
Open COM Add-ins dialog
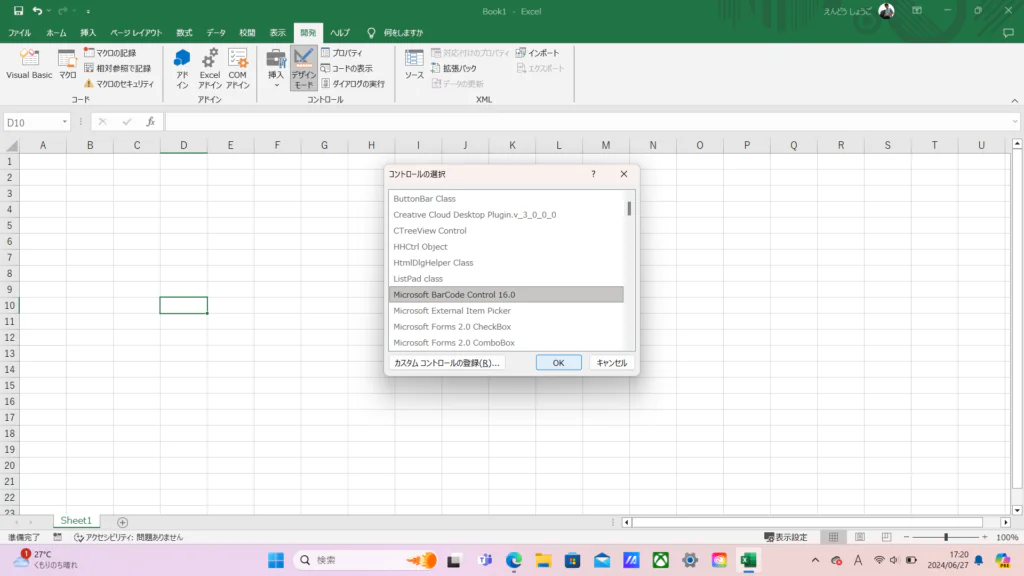click(x=238, y=68)
